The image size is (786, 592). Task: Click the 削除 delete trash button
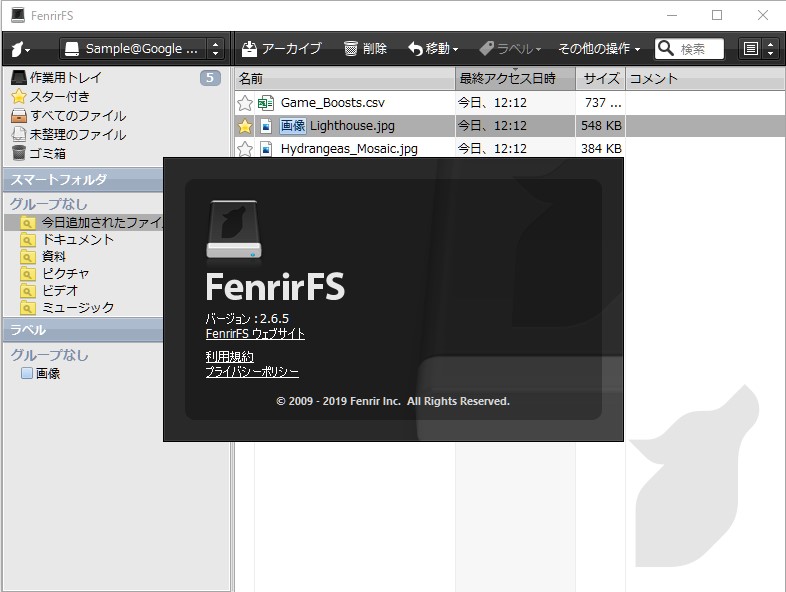[x=366, y=49]
